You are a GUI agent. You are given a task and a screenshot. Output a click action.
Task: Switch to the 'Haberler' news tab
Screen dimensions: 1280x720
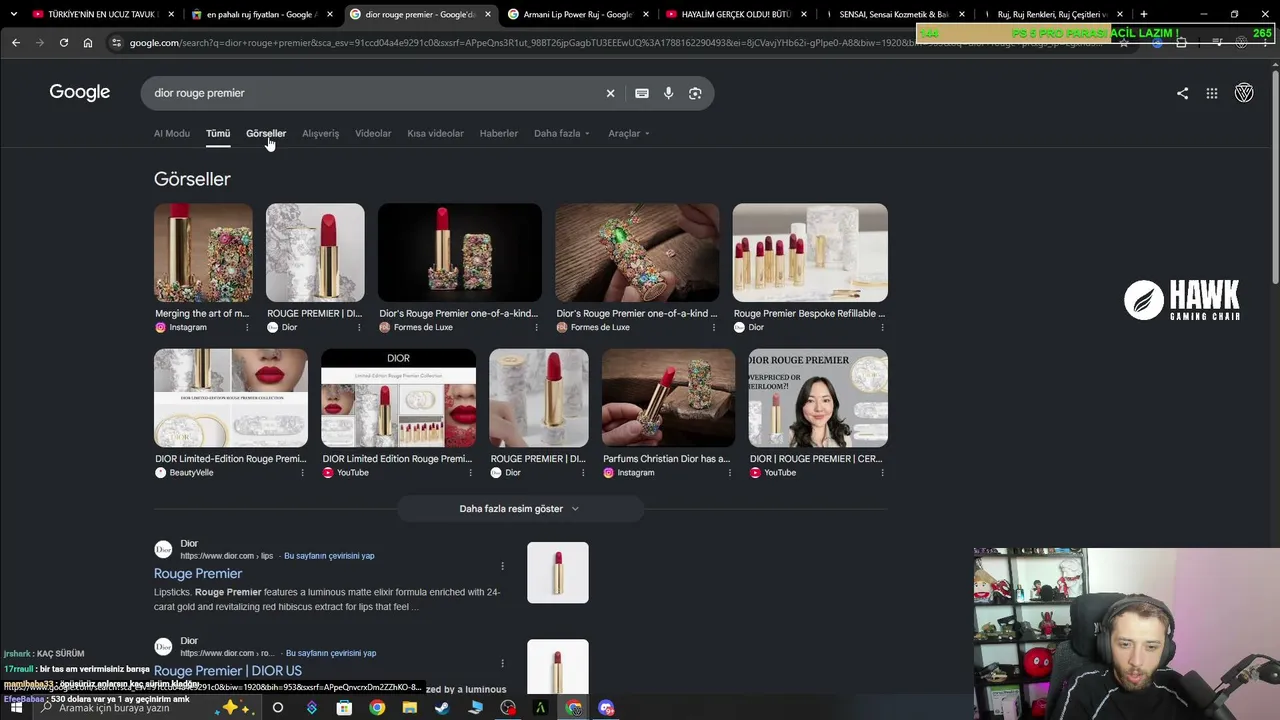pyautogui.click(x=499, y=133)
